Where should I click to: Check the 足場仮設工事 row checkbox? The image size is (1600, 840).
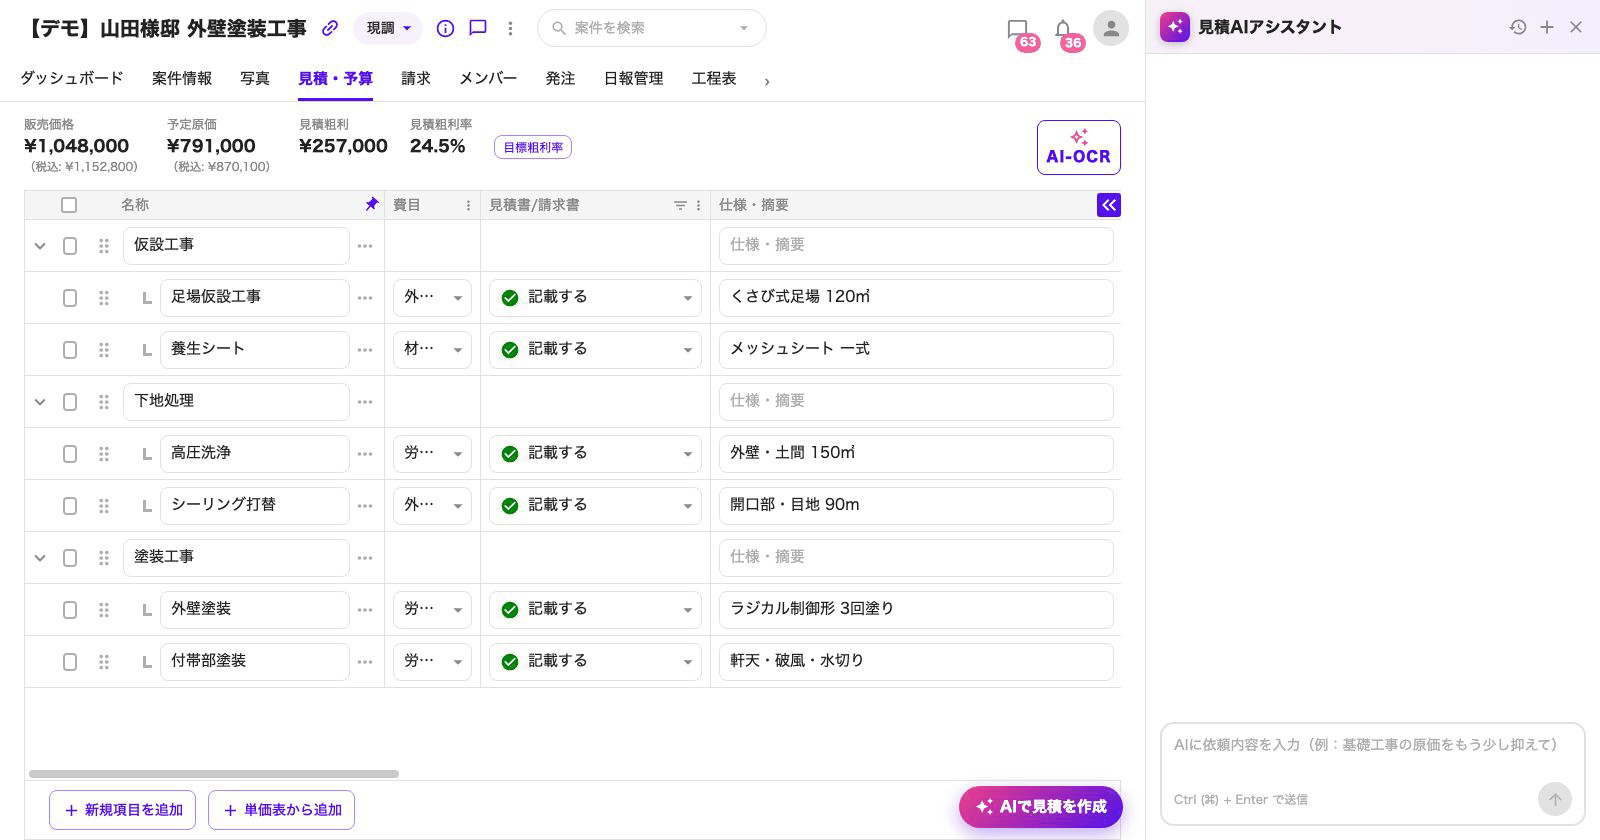tap(70, 298)
